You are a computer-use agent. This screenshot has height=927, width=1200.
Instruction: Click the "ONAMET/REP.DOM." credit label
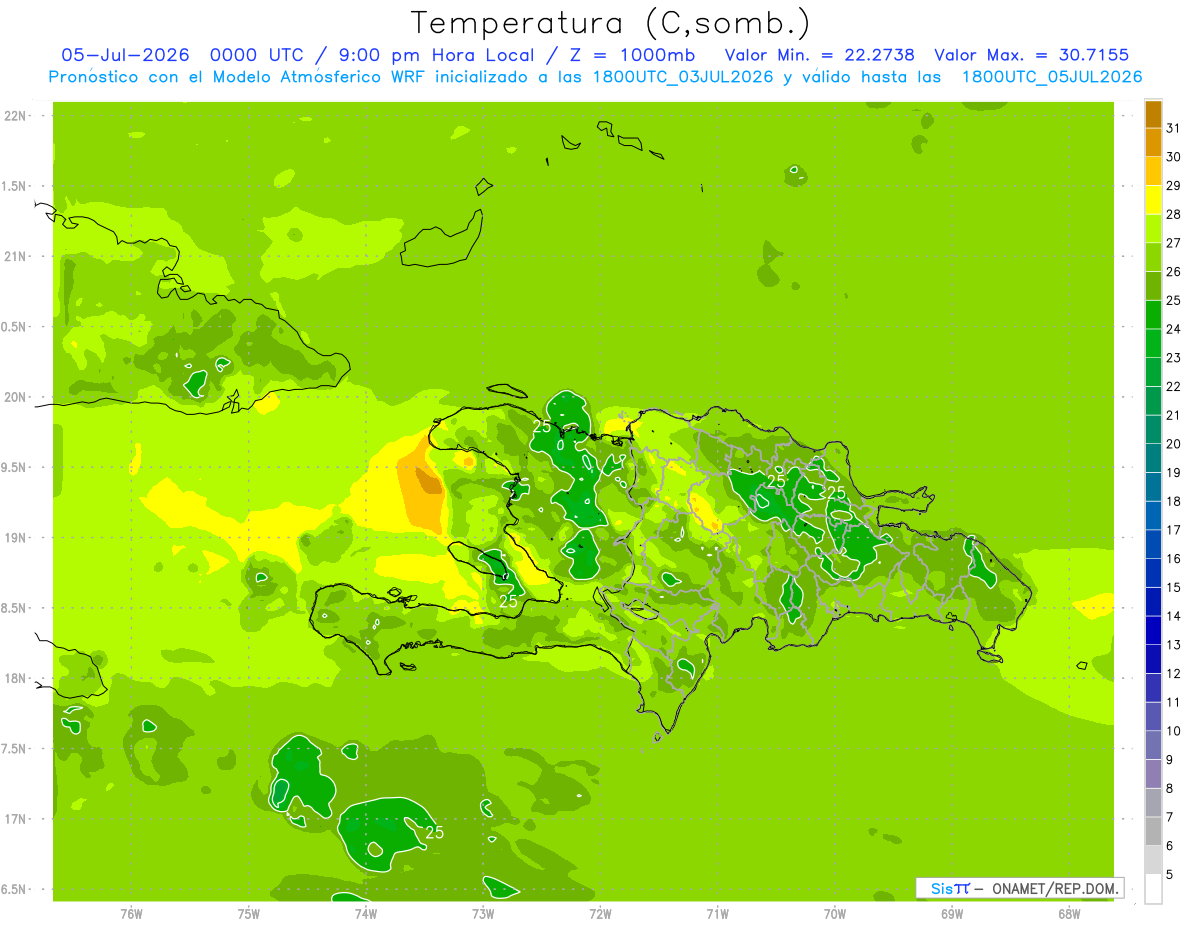pyautogui.click(x=1053, y=888)
